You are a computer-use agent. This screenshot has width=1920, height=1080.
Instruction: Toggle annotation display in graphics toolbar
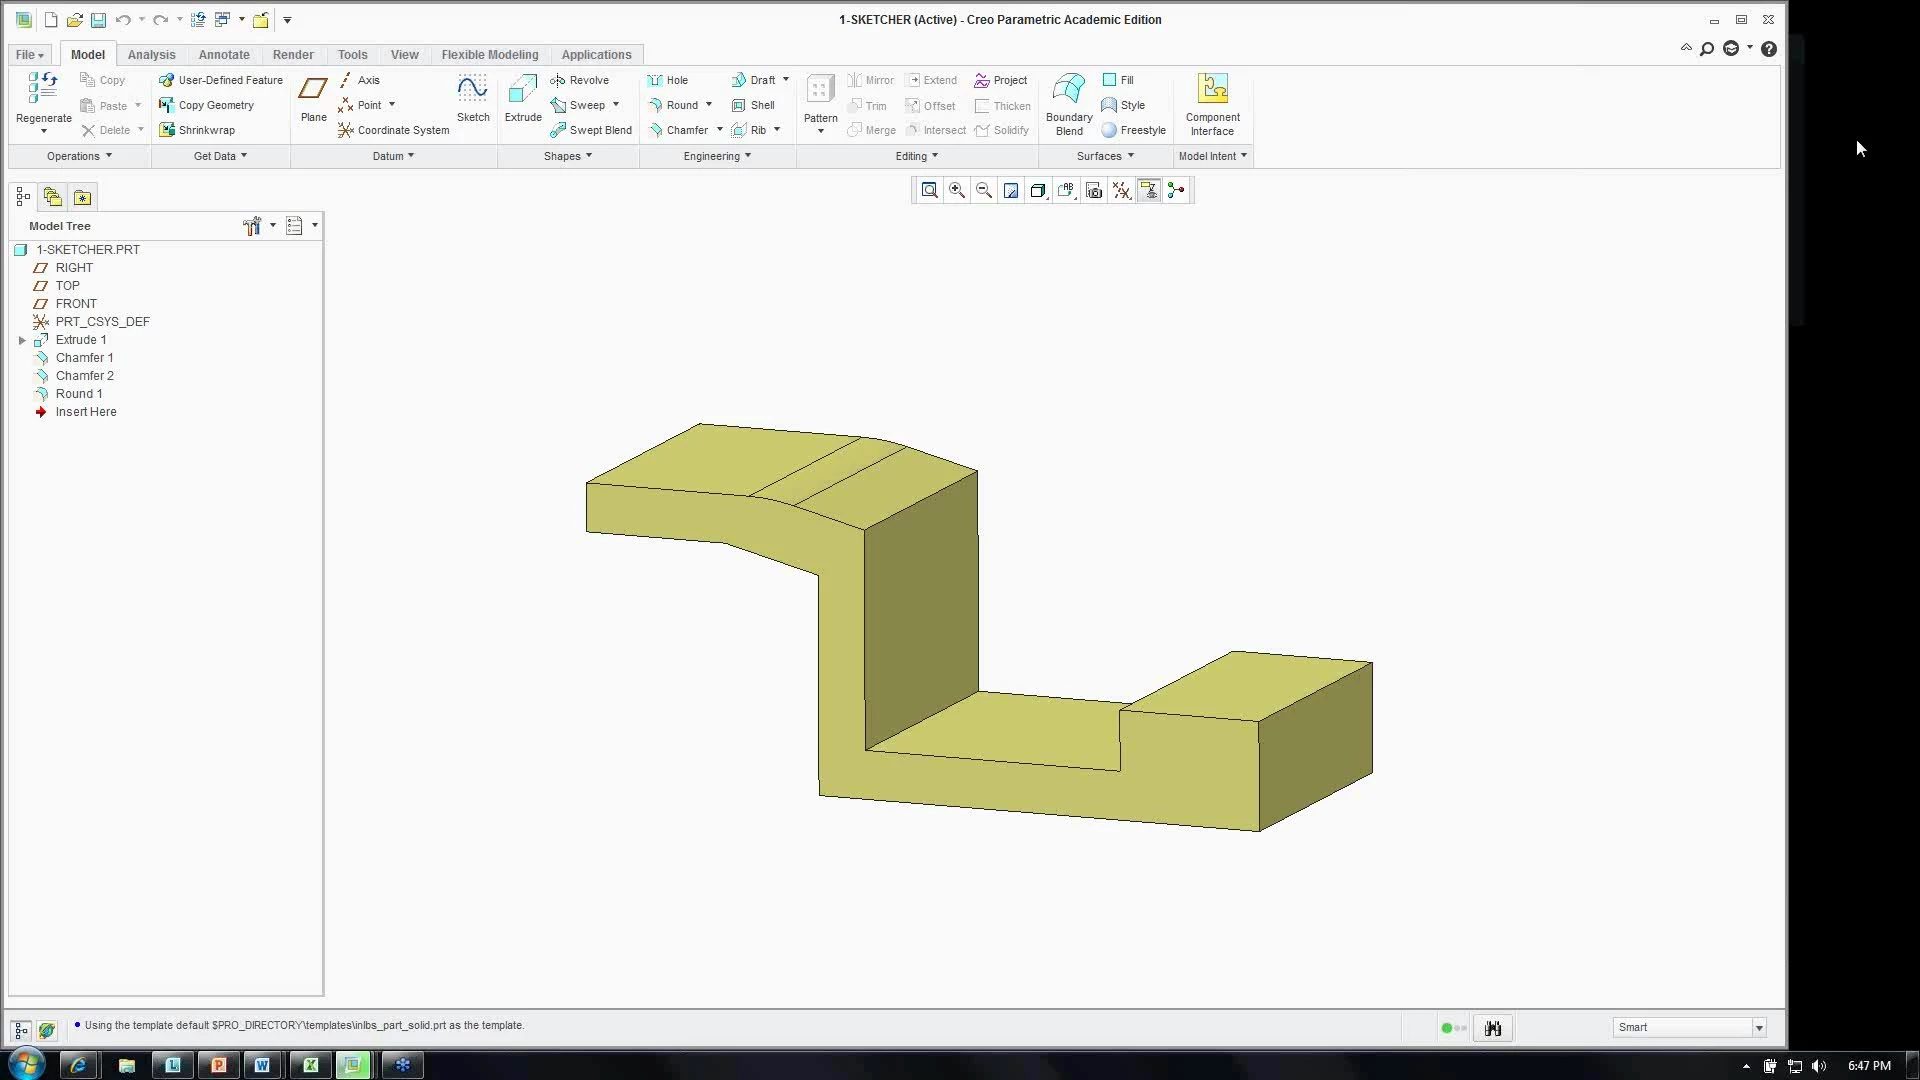pyautogui.click(x=1149, y=190)
